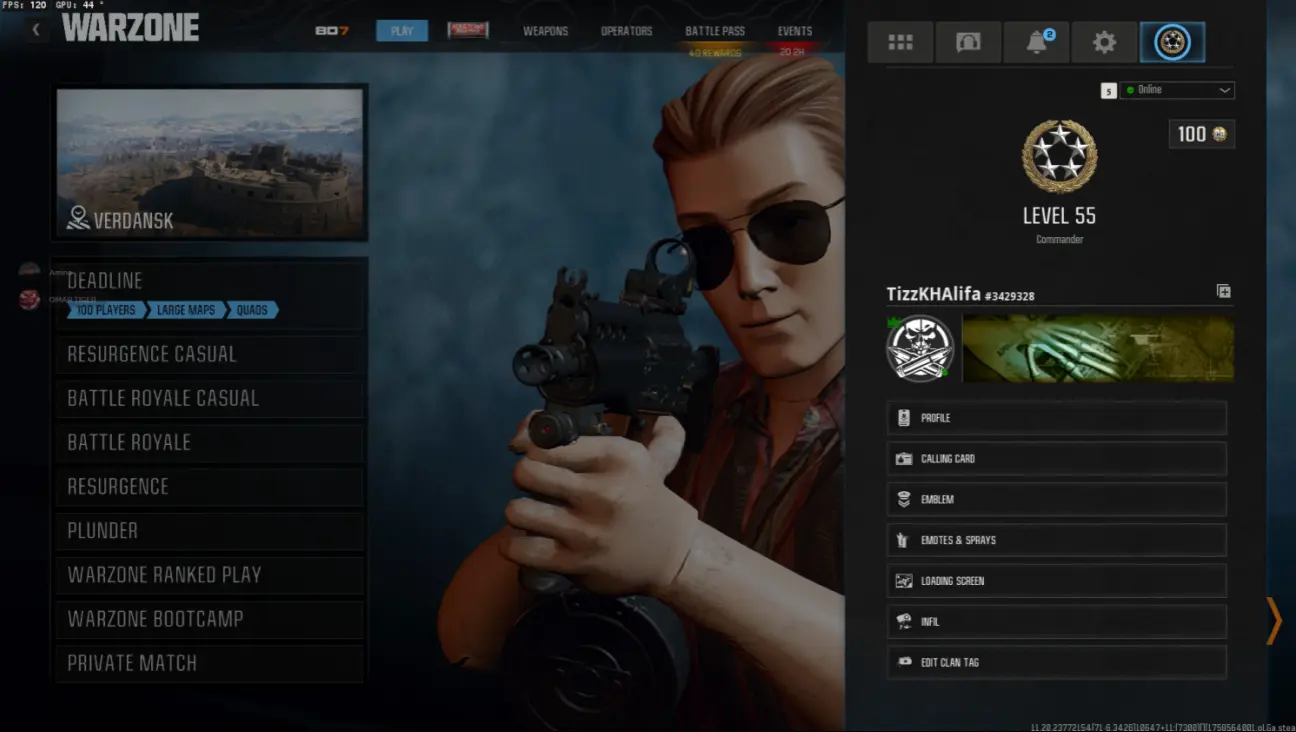Click the Verdansk map thumbnail
The width and height of the screenshot is (1296, 732).
click(210, 162)
